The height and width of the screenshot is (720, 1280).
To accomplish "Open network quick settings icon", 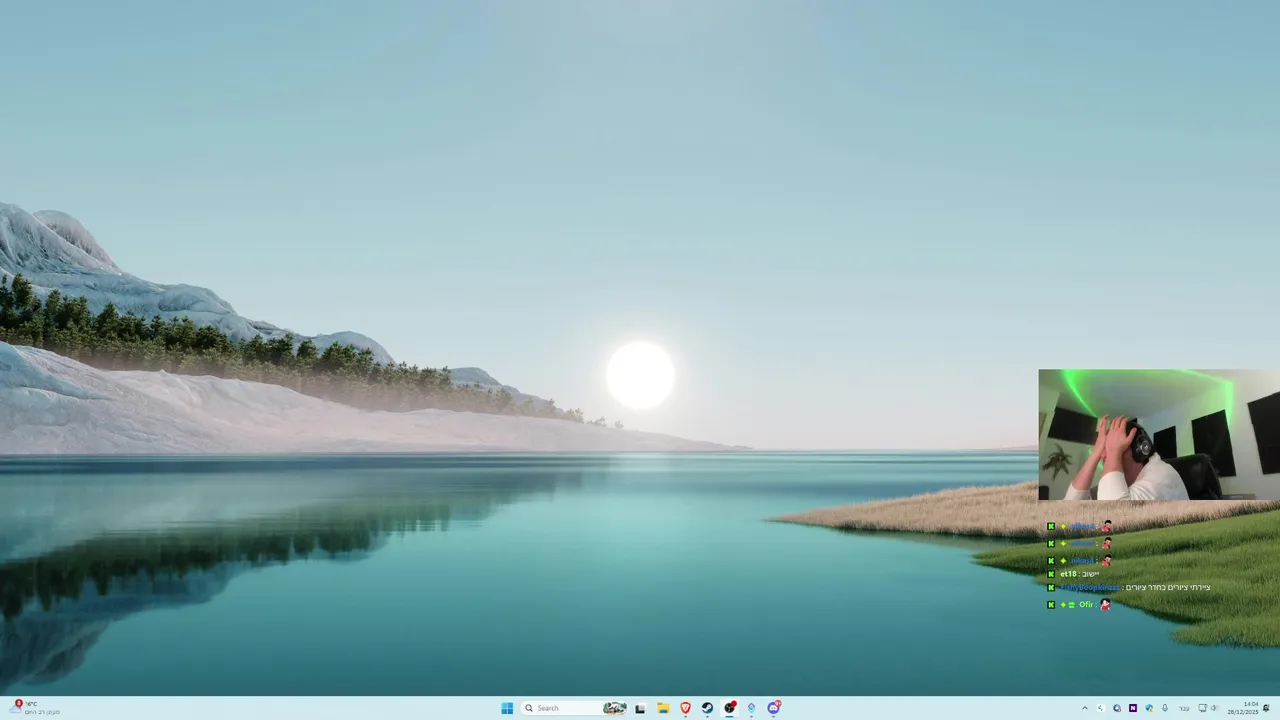I will coord(1202,708).
